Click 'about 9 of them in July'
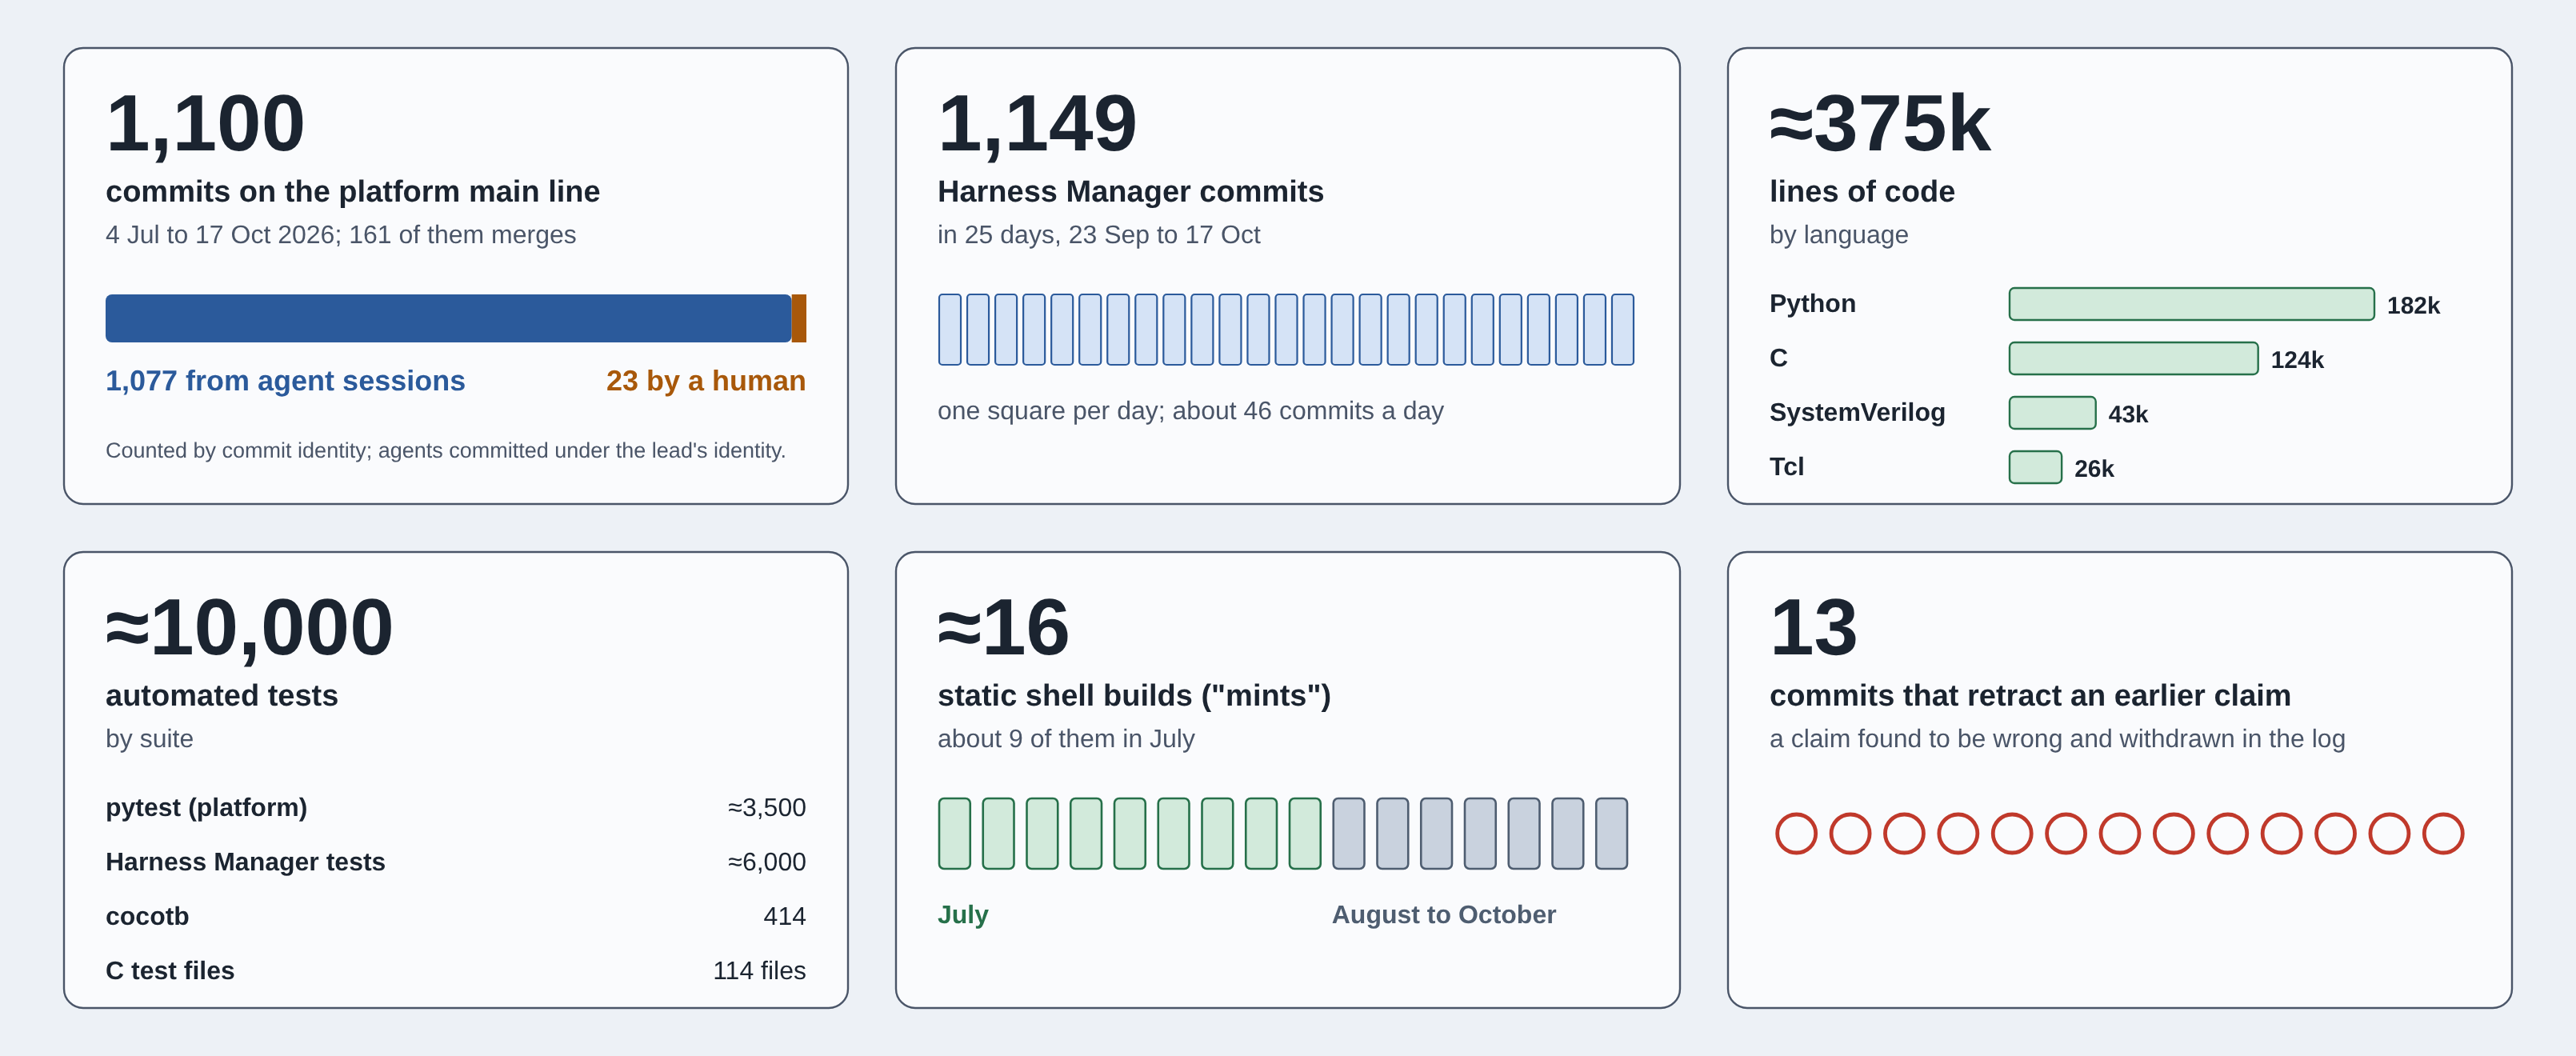This screenshot has width=2576, height=1056. pyautogui.click(x=1066, y=739)
